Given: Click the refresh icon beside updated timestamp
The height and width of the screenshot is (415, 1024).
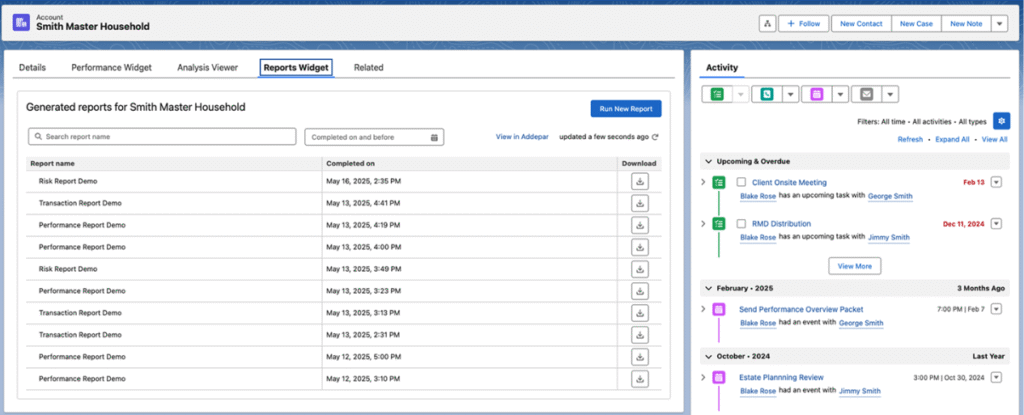Looking at the screenshot, I should (x=655, y=137).
